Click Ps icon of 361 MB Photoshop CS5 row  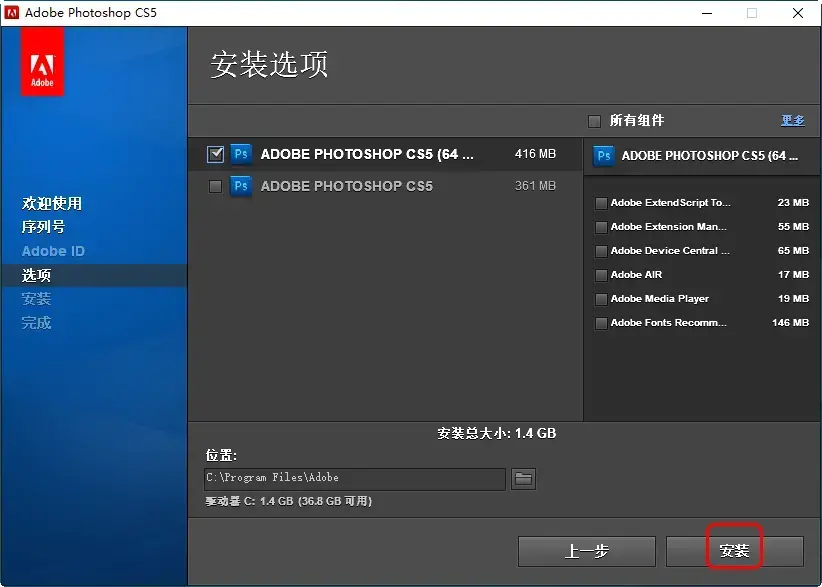click(x=241, y=186)
